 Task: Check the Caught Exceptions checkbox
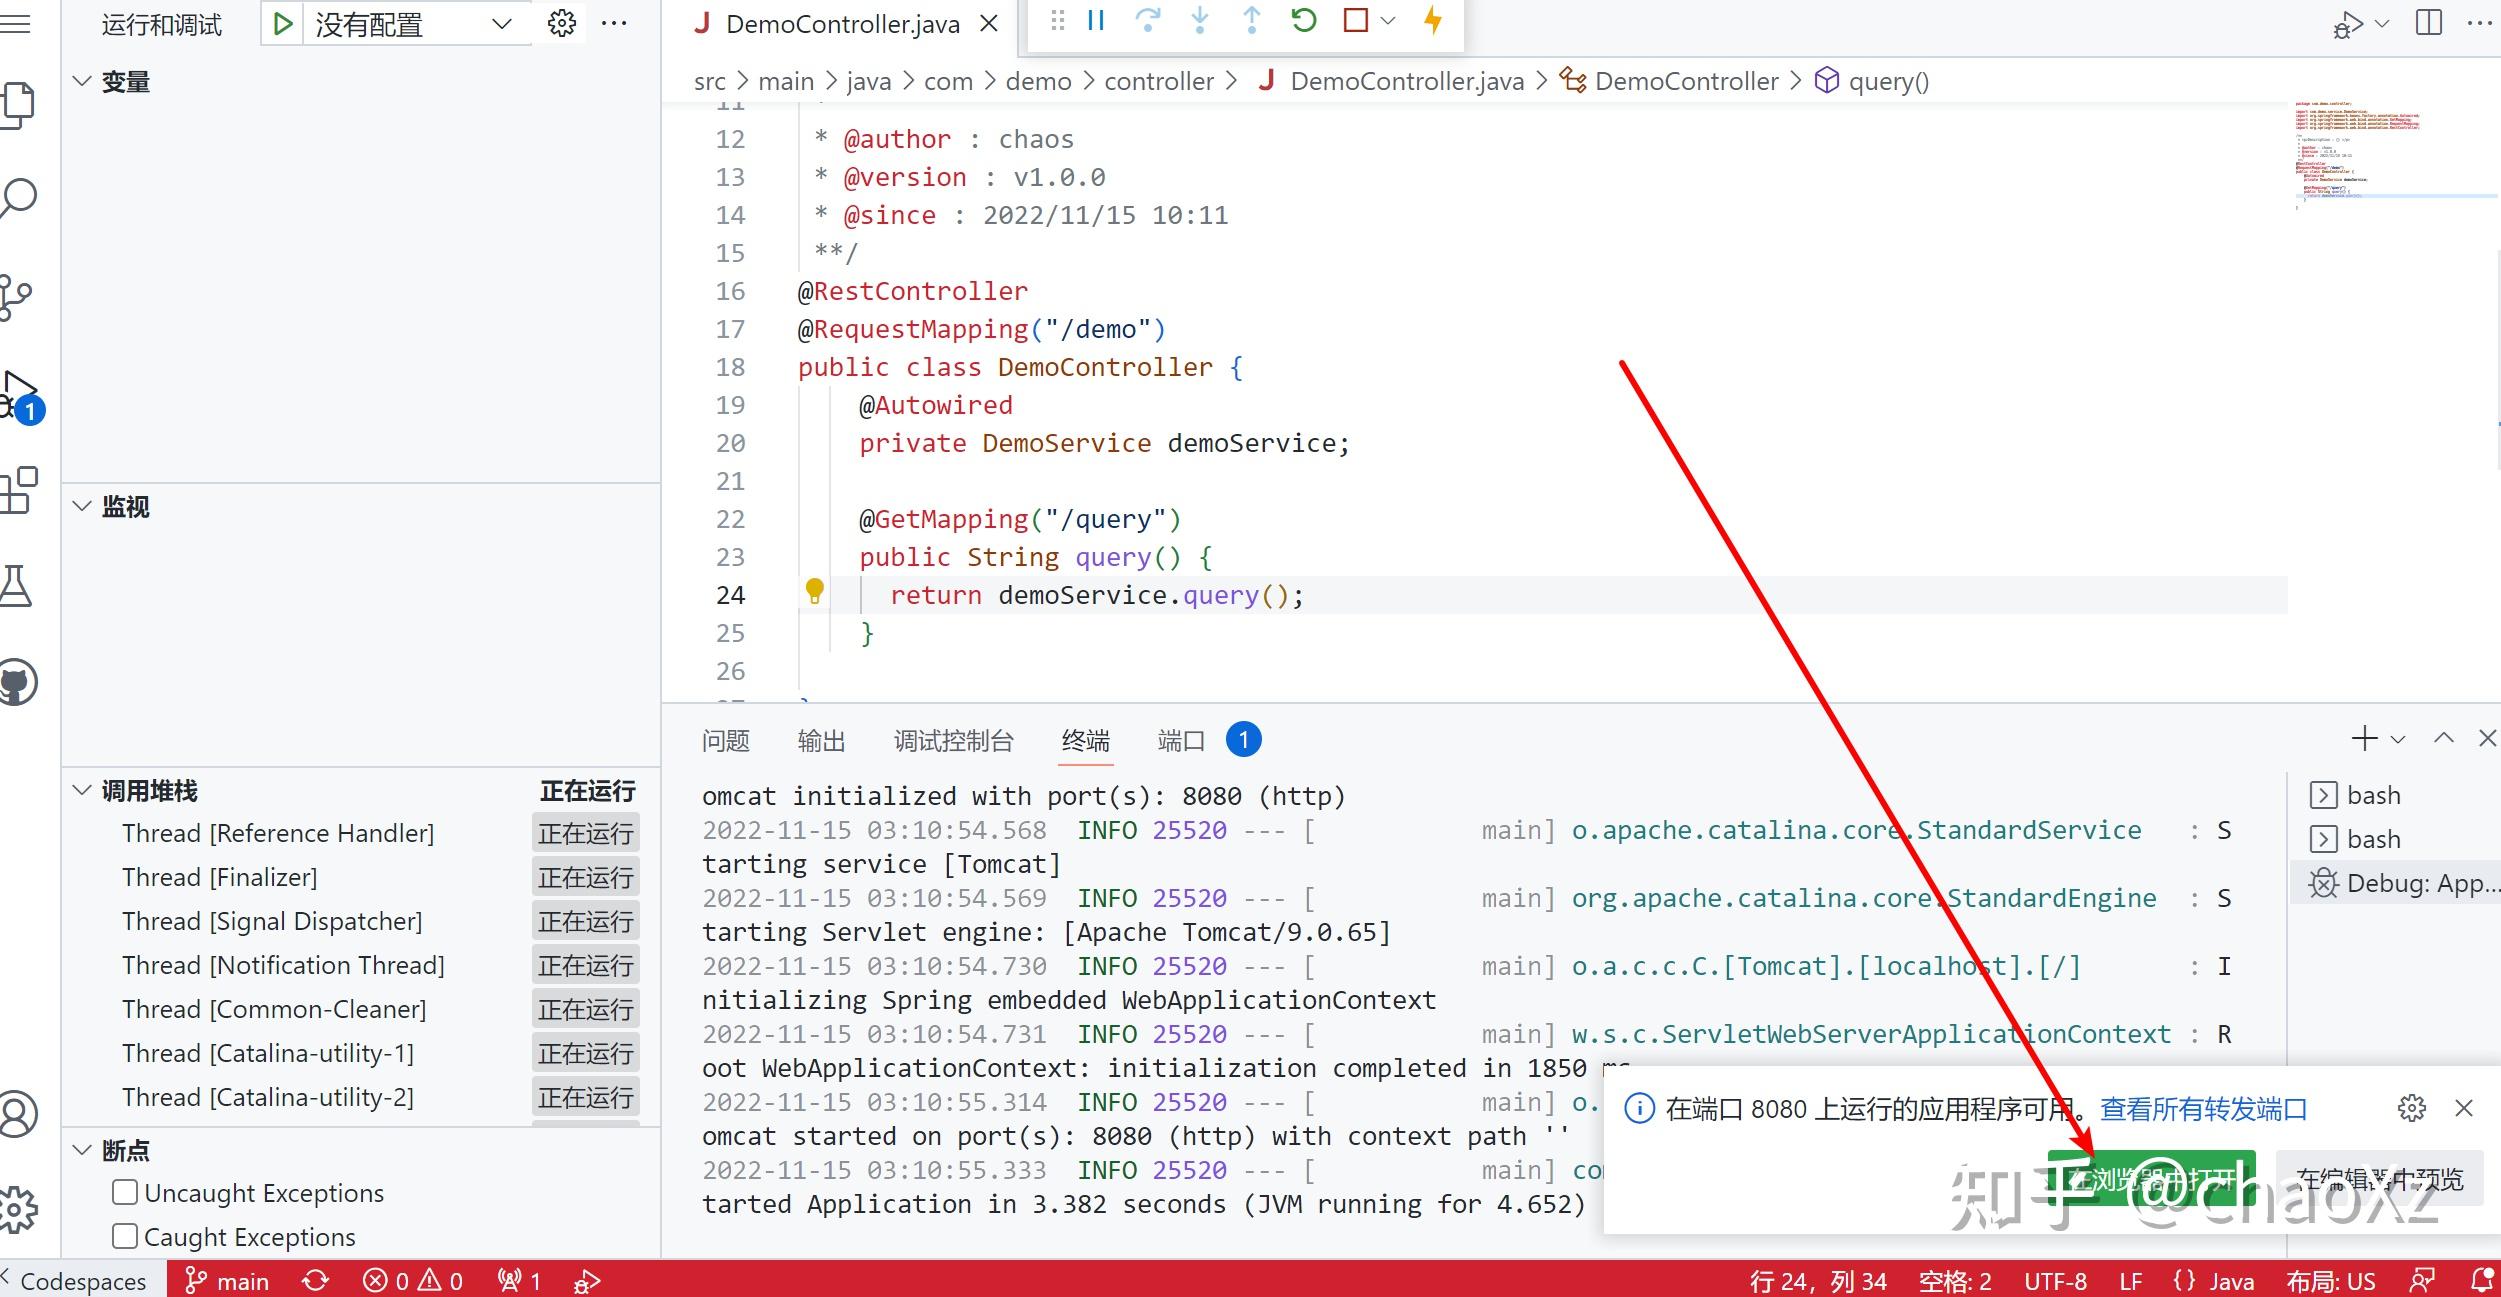124,1236
